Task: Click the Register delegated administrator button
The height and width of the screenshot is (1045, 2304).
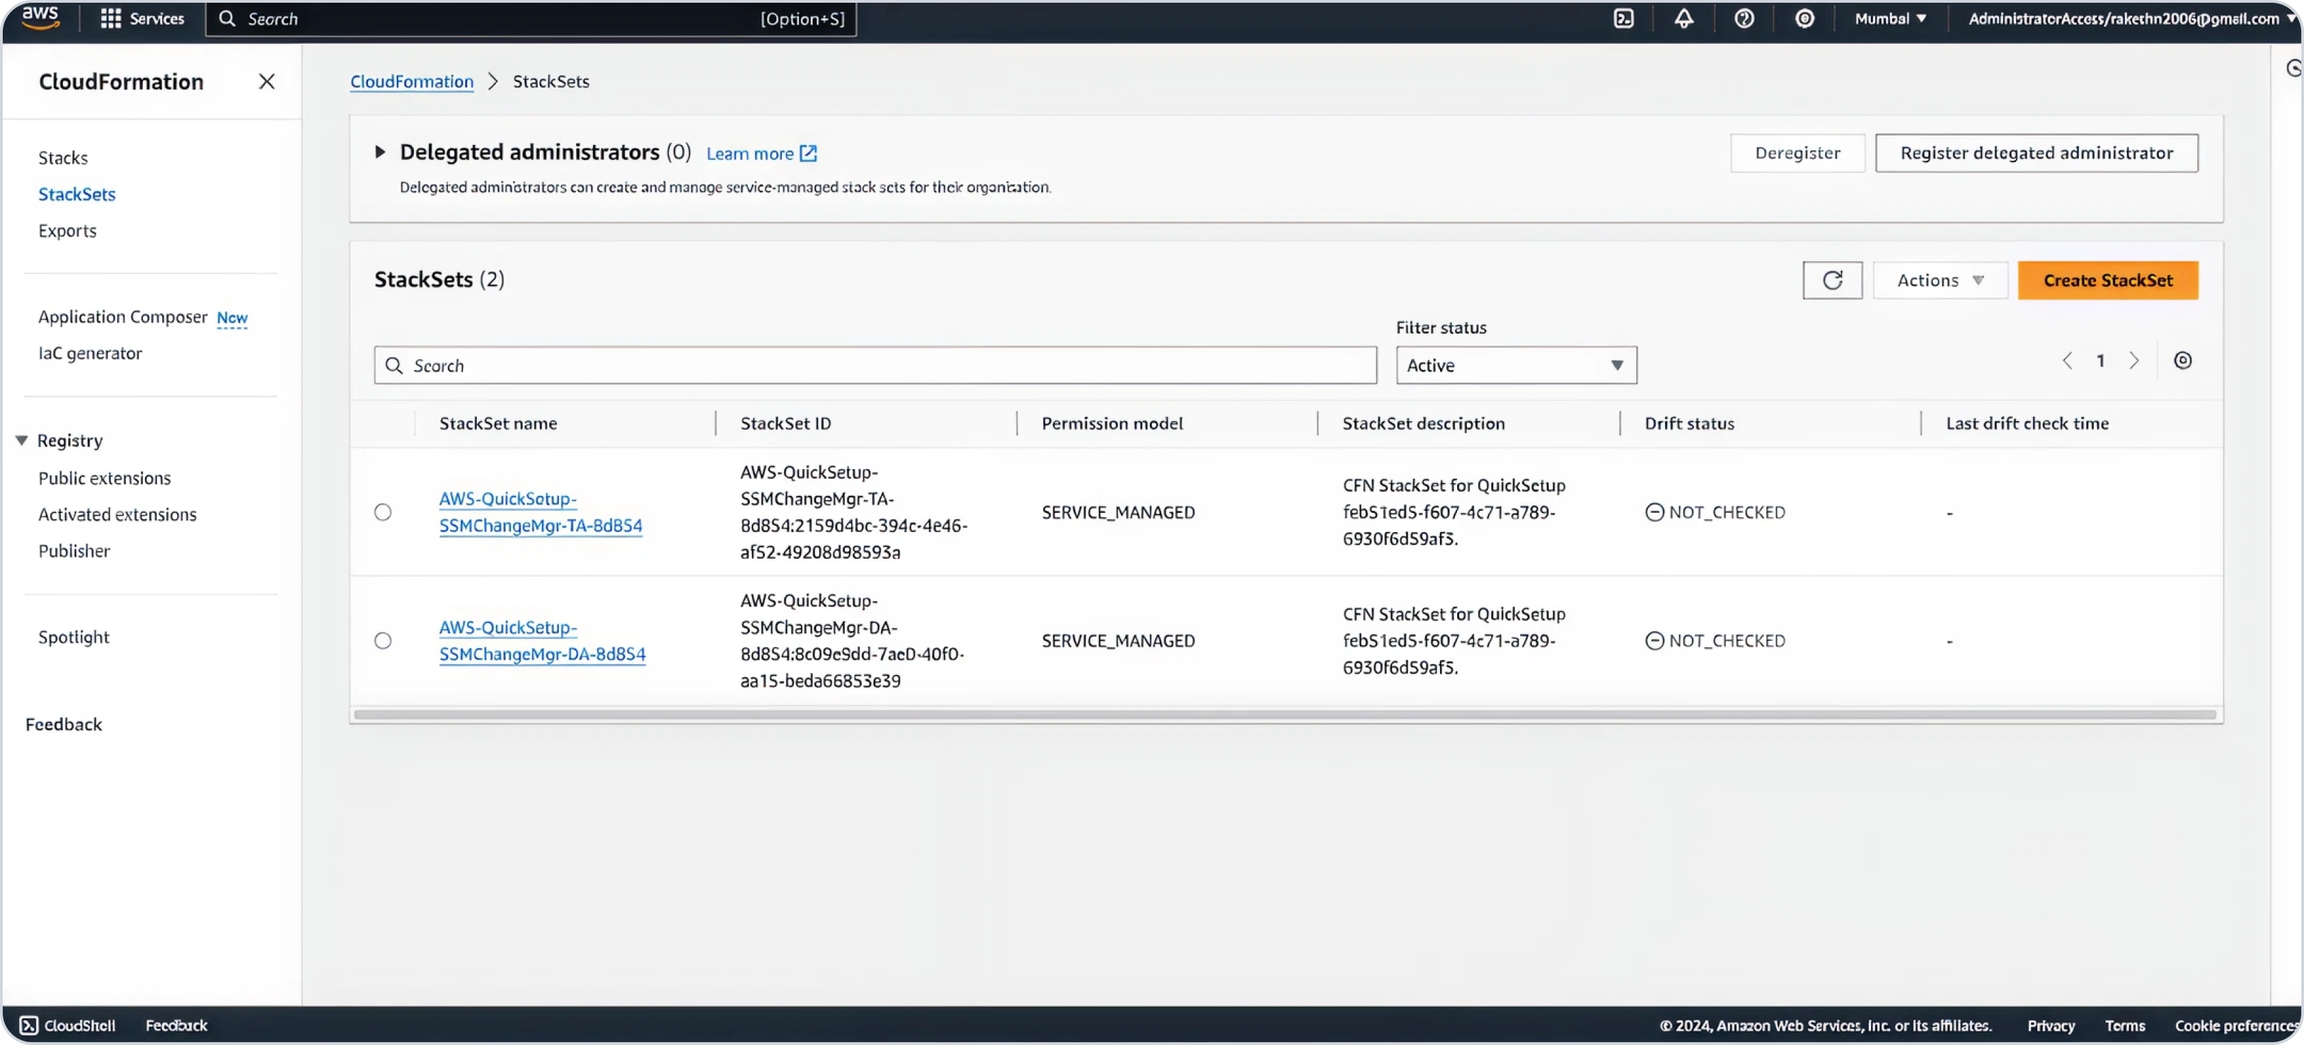Action: (x=2036, y=153)
